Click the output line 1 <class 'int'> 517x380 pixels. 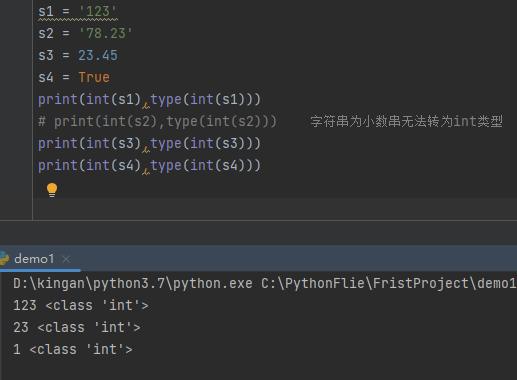pyautogui.click(x=73, y=350)
